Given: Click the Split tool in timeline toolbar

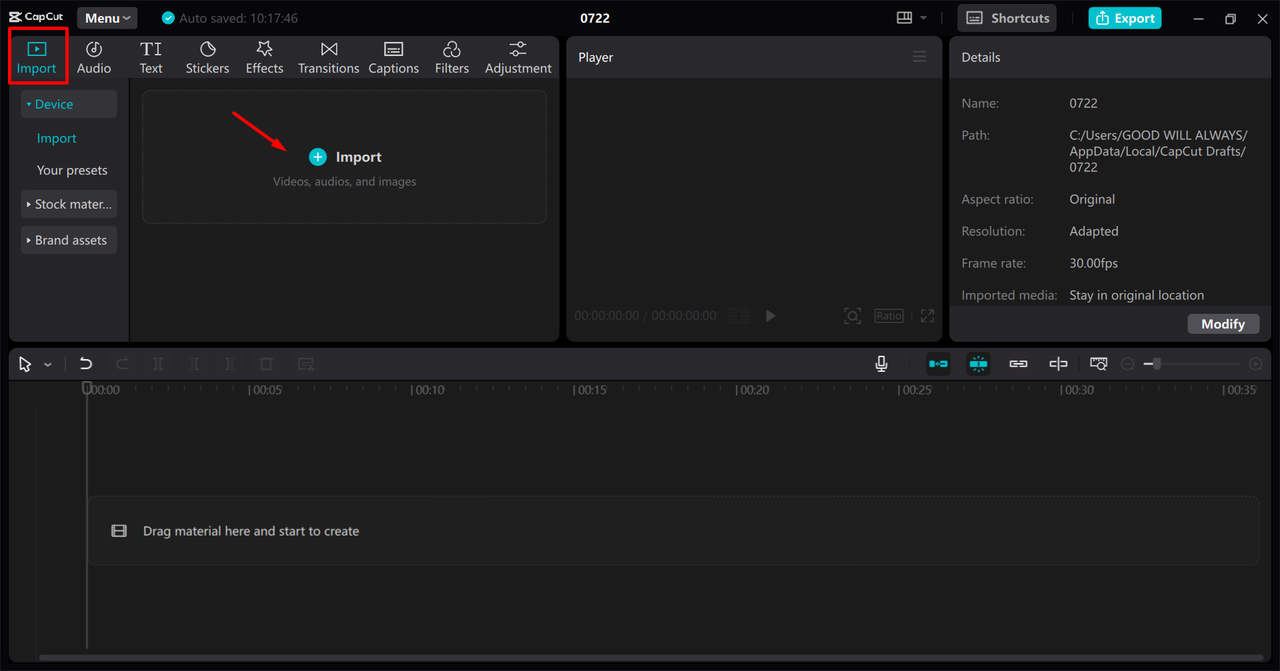Looking at the screenshot, I should (x=158, y=364).
